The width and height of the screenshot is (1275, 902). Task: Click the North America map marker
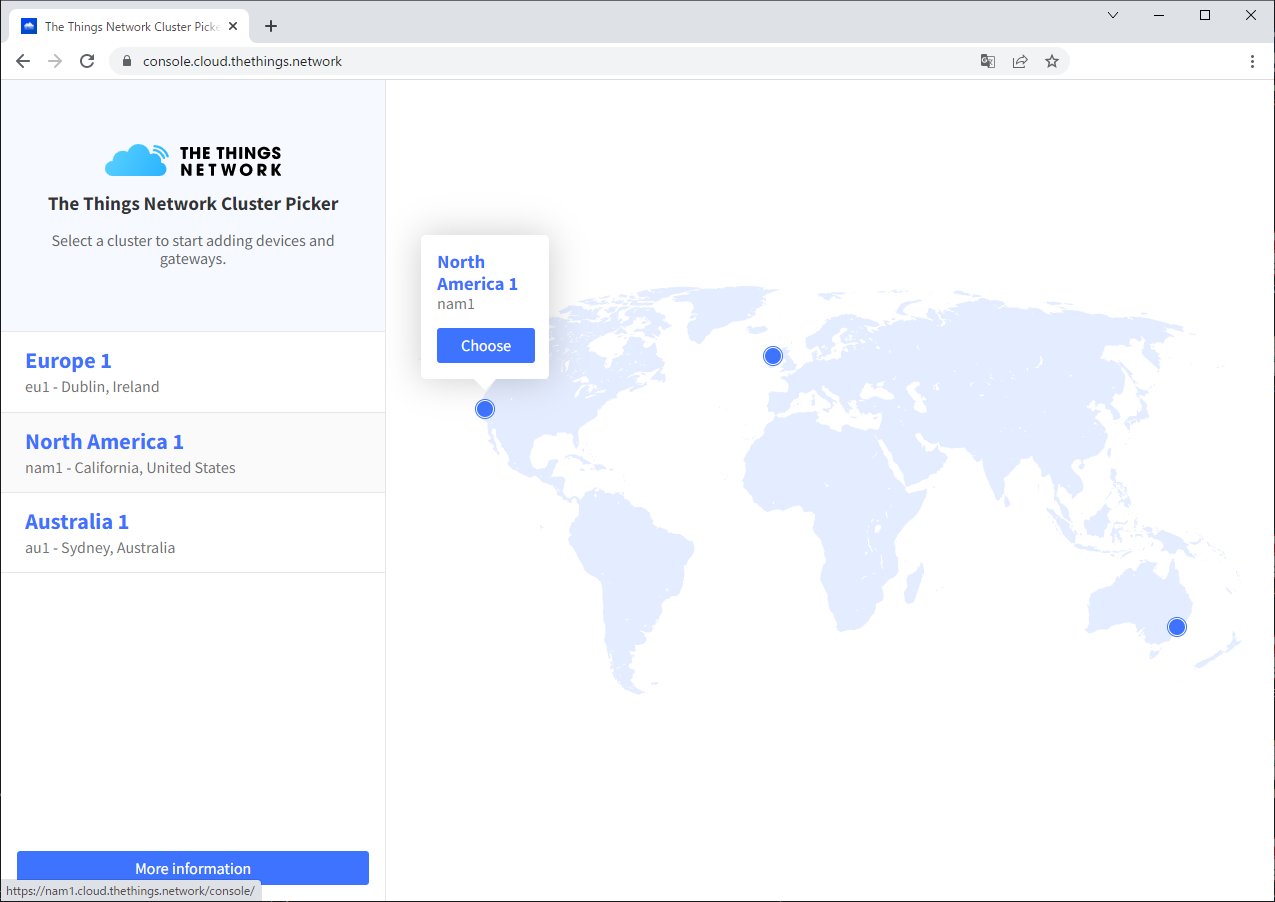tap(485, 409)
